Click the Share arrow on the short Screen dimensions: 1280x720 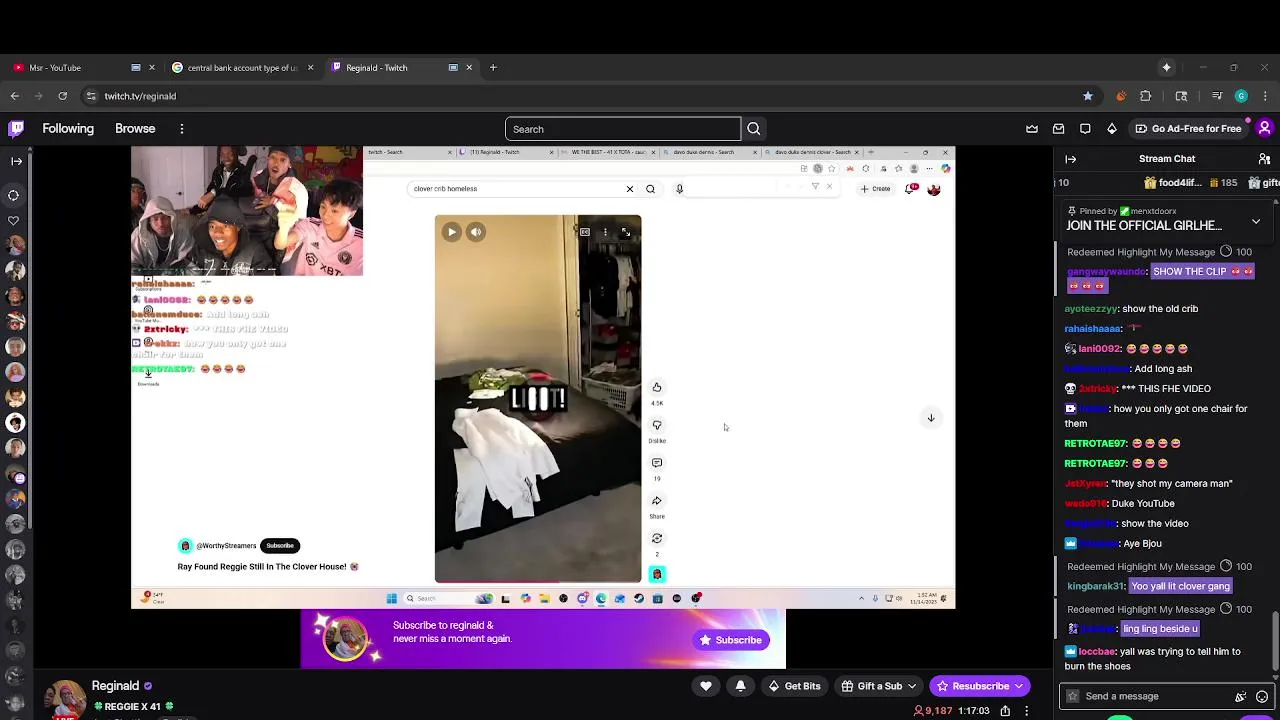tap(657, 501)
